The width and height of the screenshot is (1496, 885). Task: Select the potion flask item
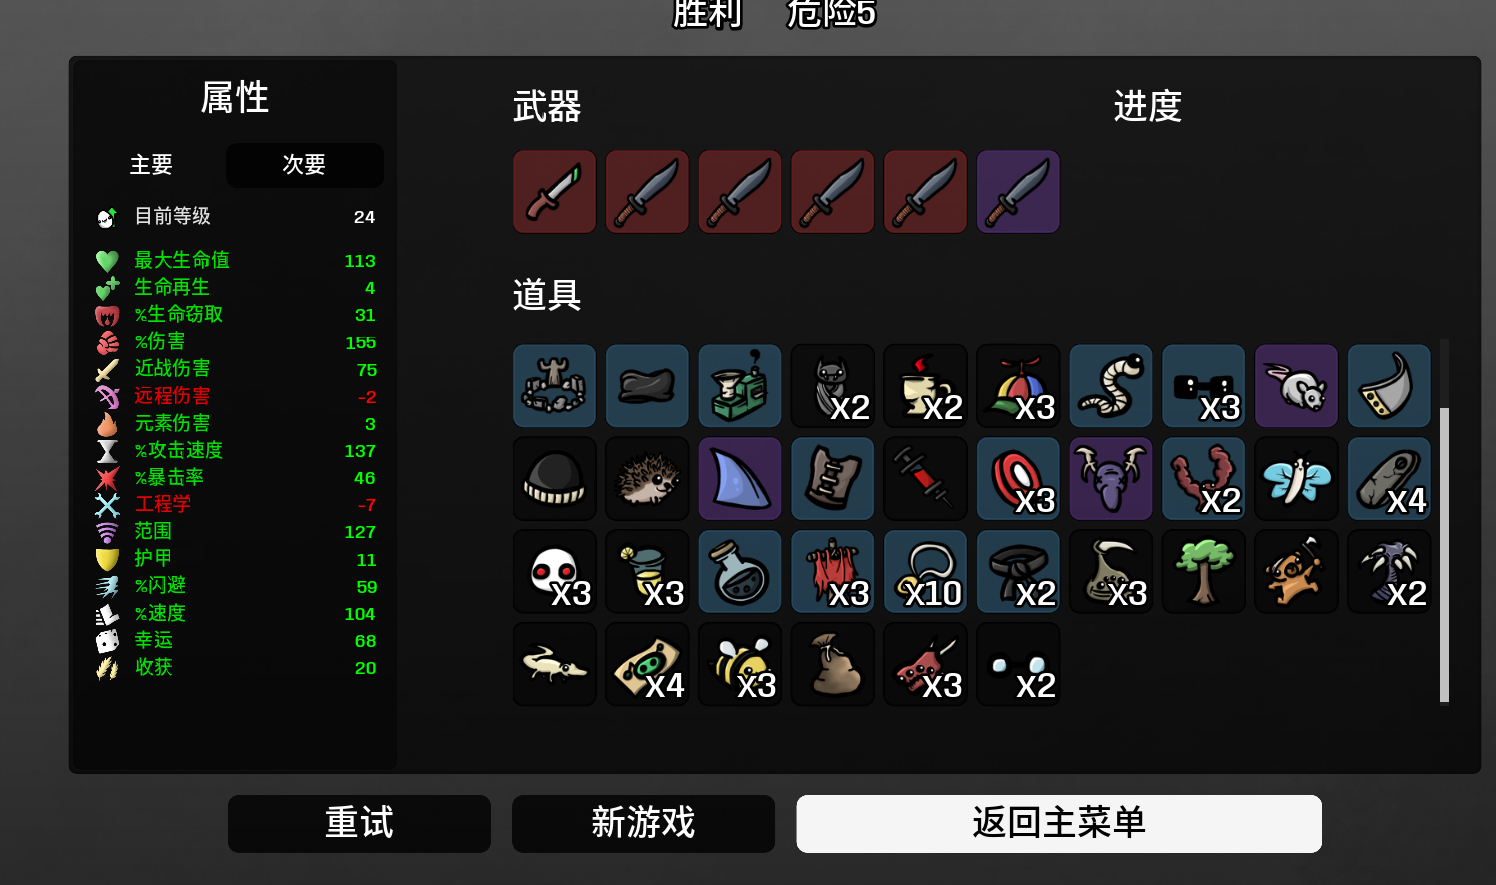[x=740, y=571]
